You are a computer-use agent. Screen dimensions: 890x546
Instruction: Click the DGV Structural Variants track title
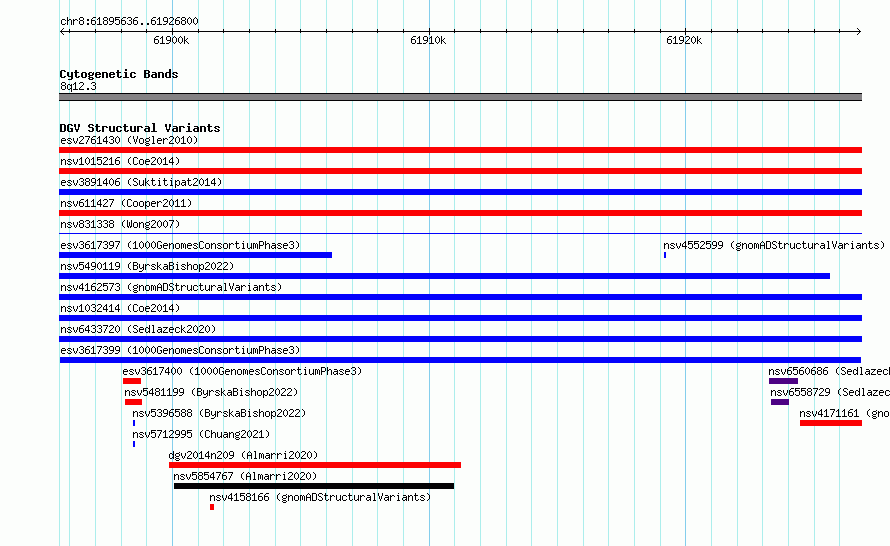click(x=140, y=128)
